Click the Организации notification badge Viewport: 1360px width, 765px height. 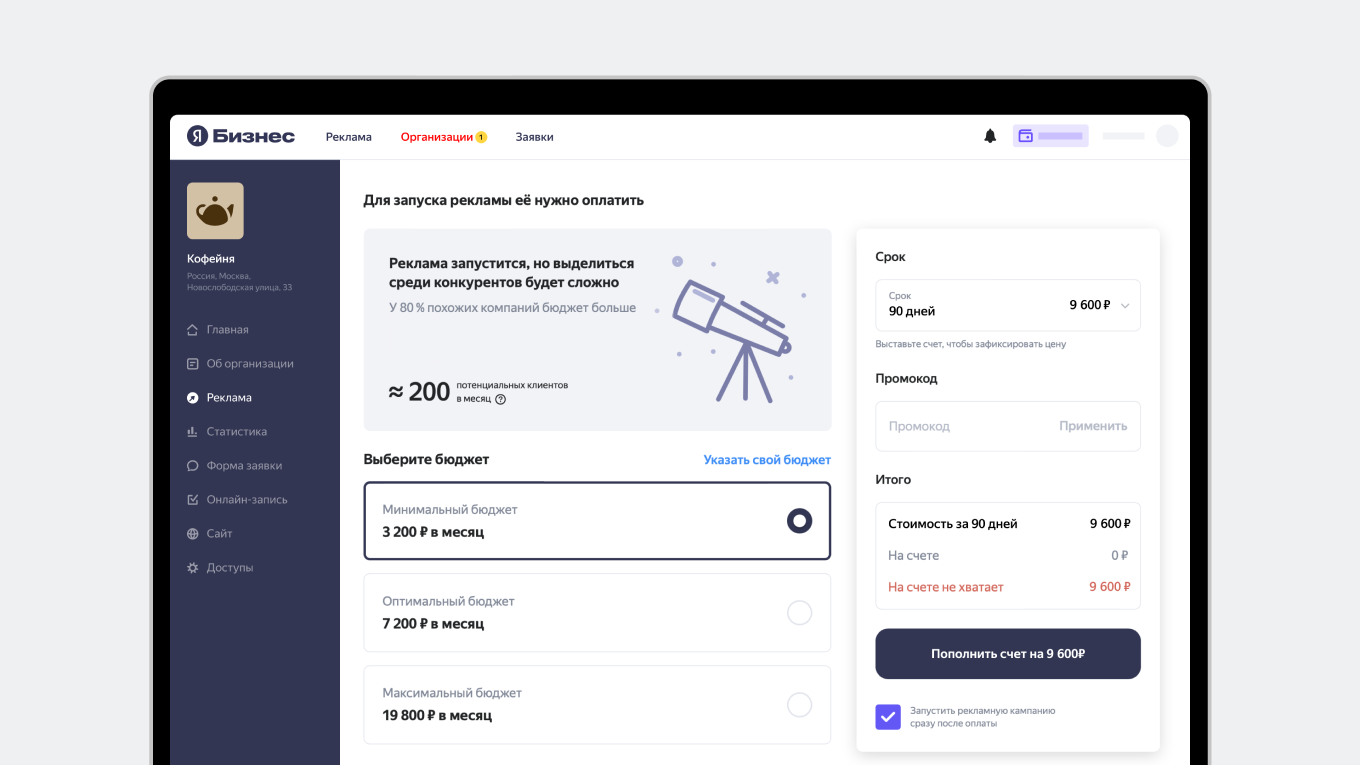[x=481, y=137]
